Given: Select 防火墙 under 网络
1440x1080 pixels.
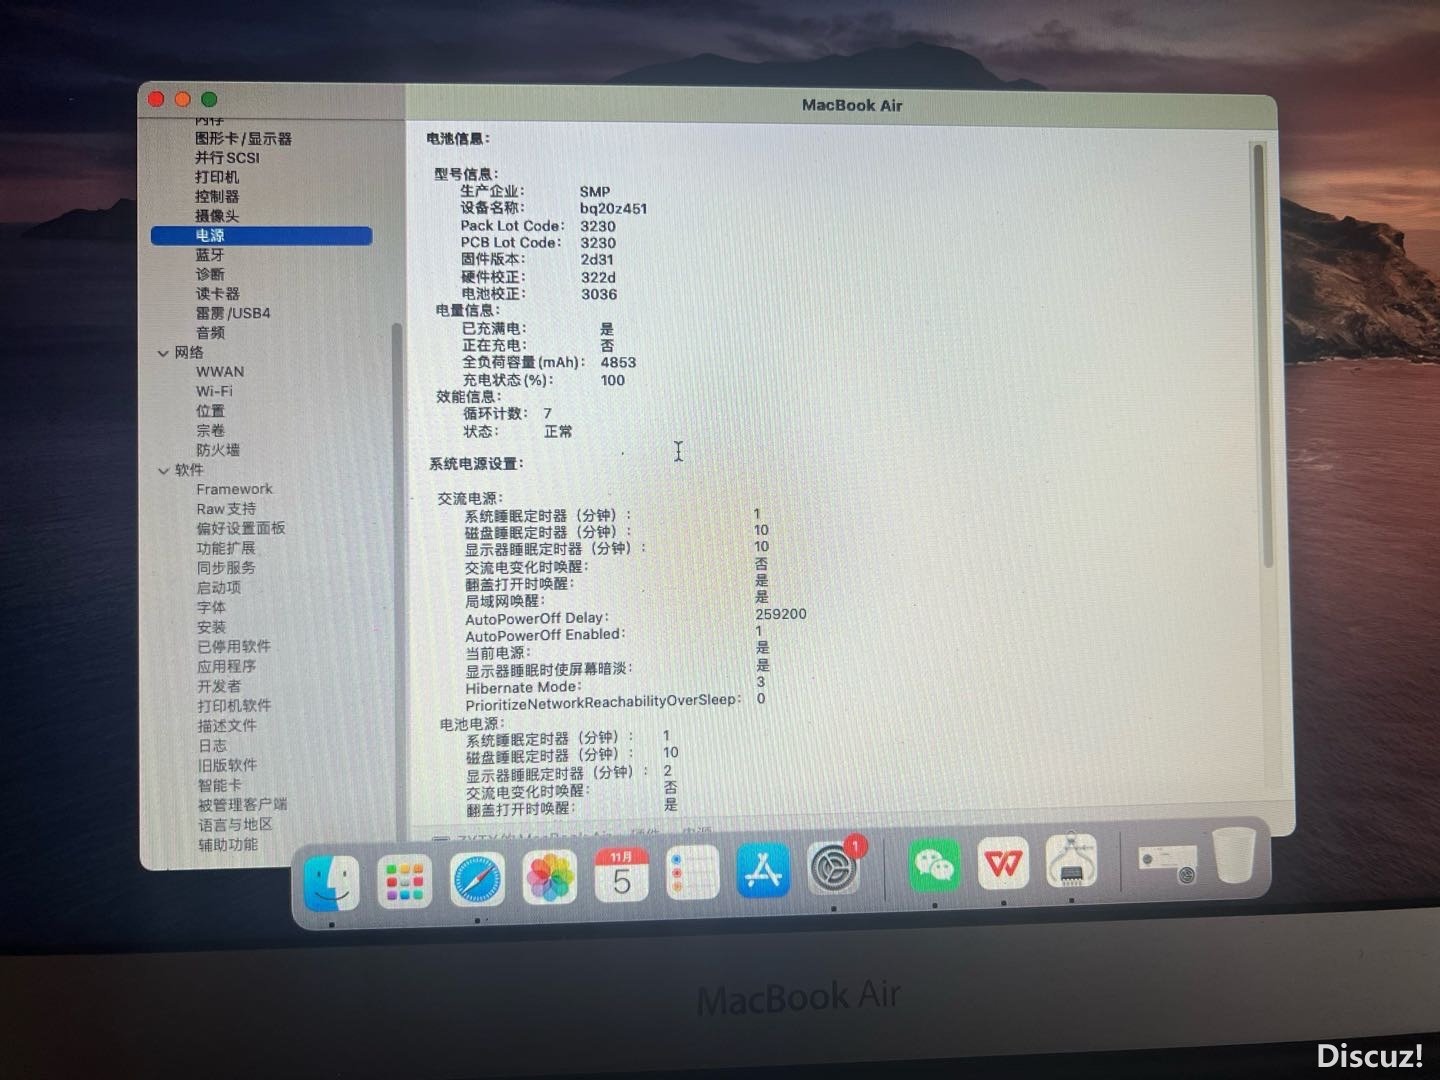Looking at the screenshot, I should [x=218, y=450].
